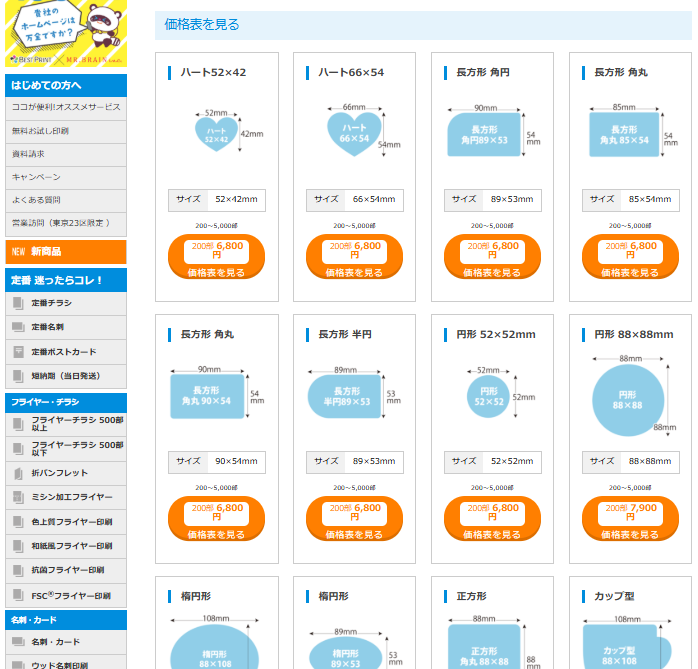Click the 色上質フライヤー印刷 icon
The width and height of the screenshot is (698, 669).
pyautogui.click(x=18, y=521)
